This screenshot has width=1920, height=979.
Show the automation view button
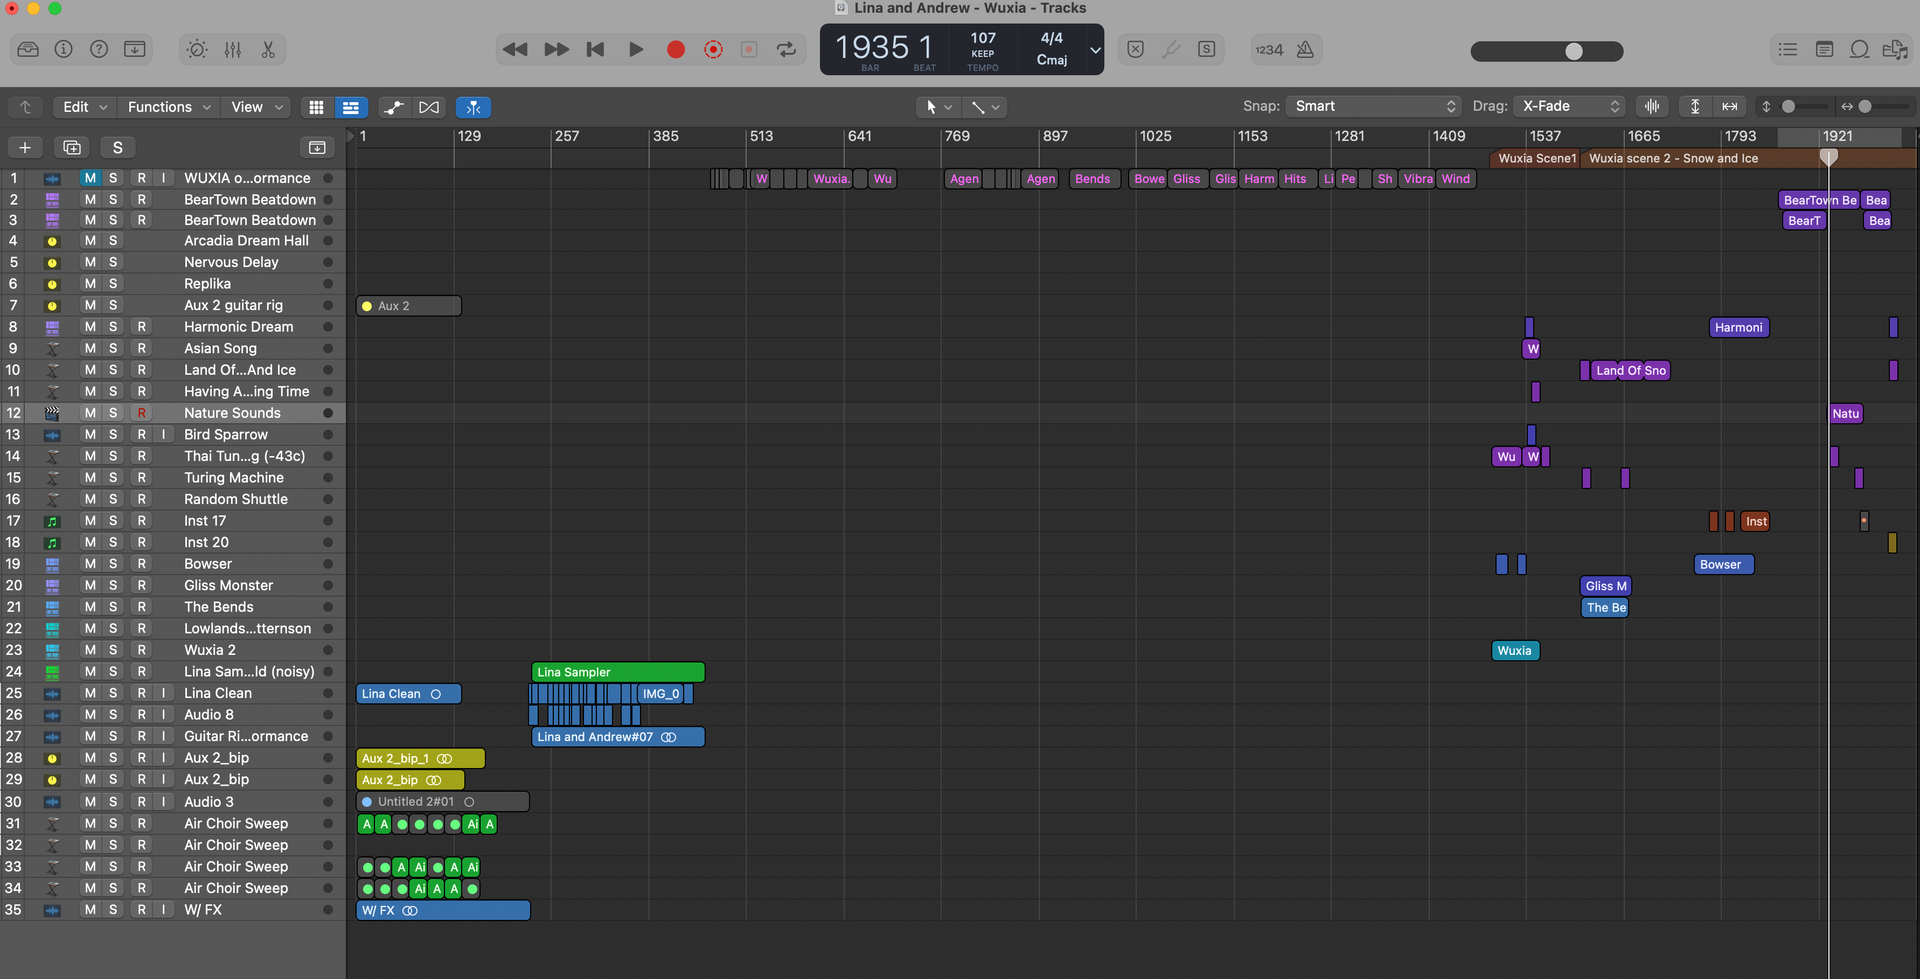pos(394,107)
